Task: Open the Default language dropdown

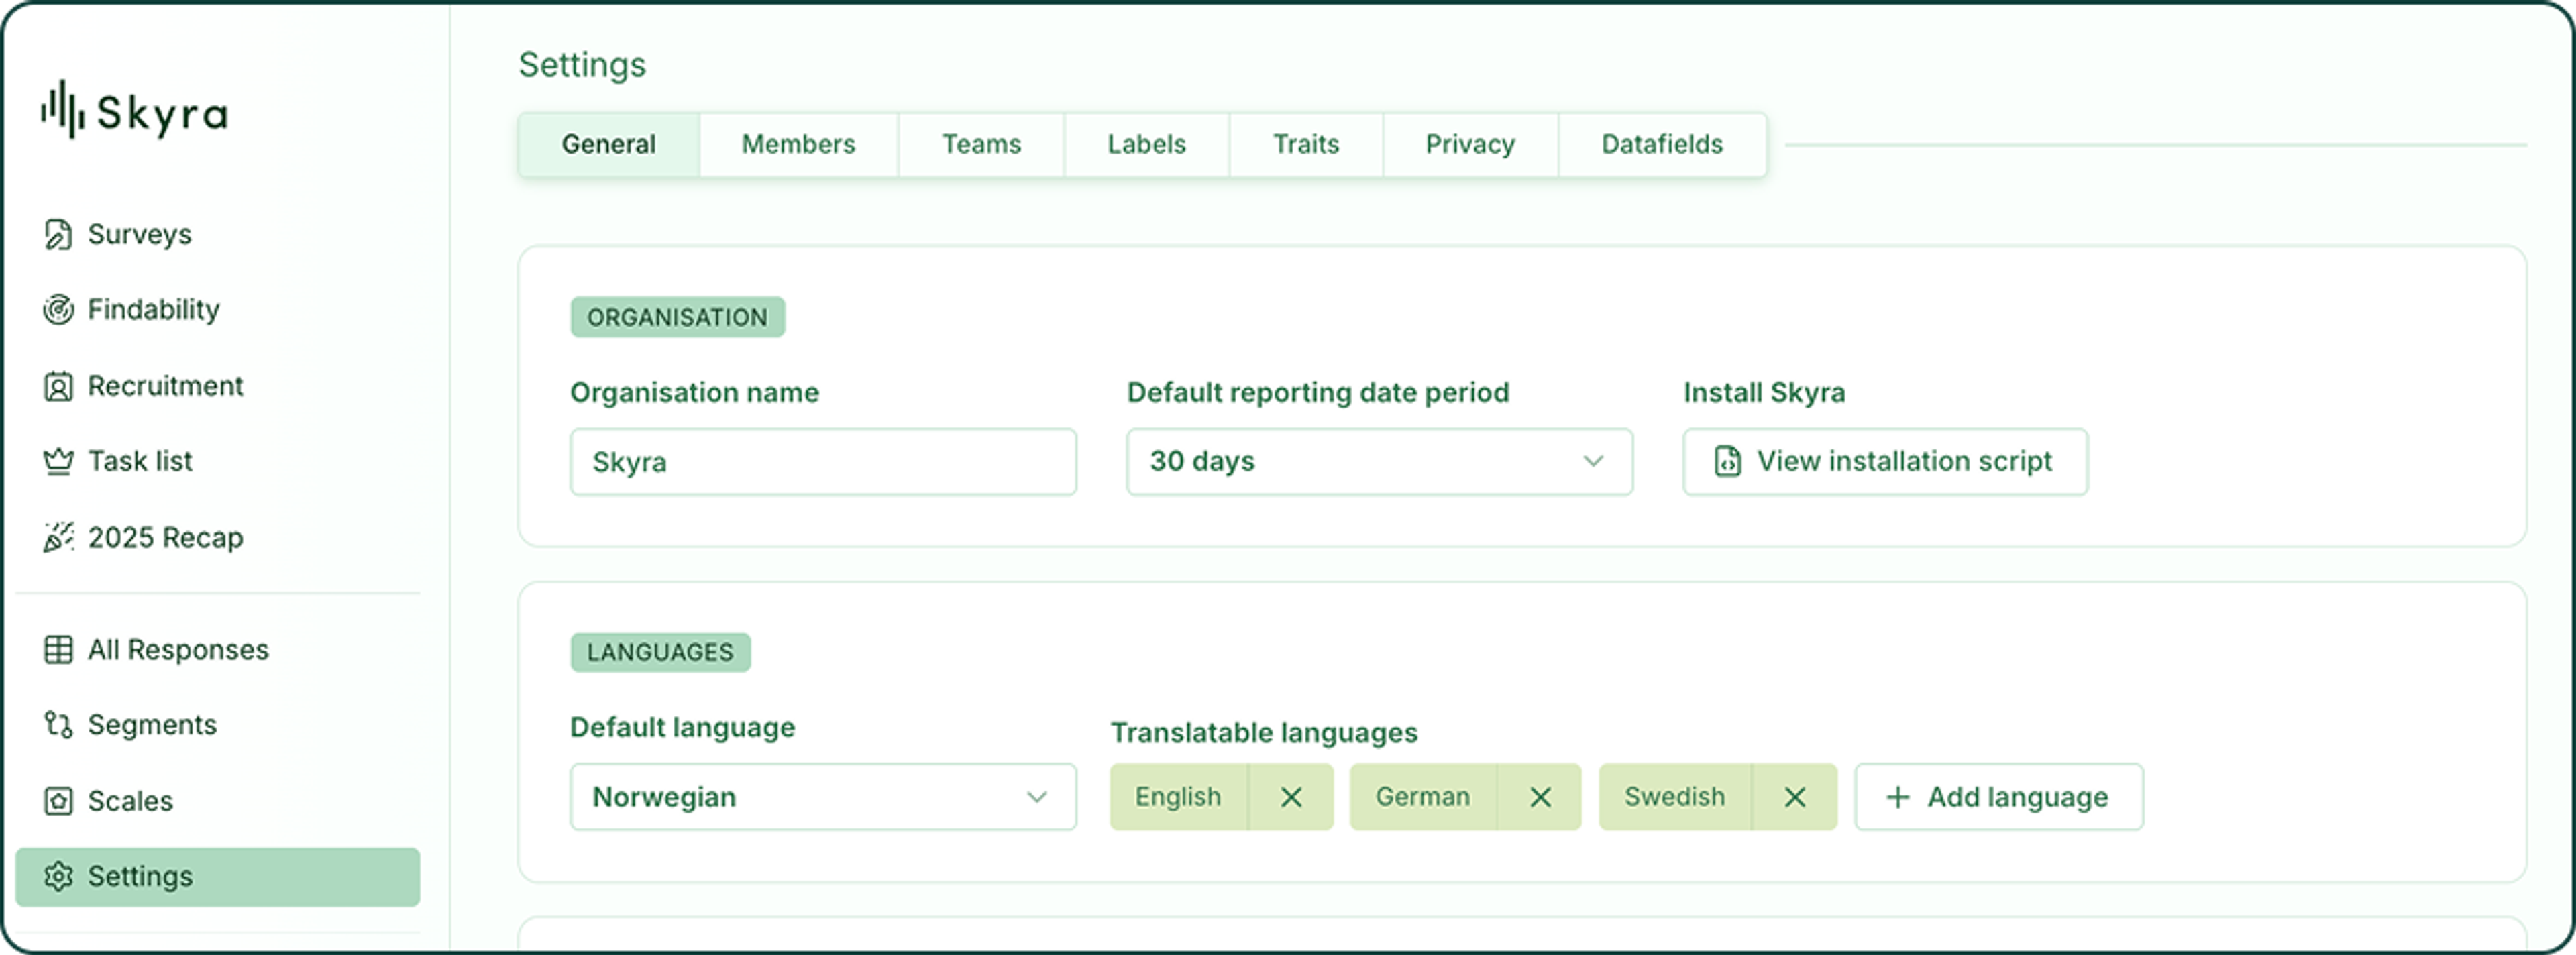Action: pyautogui.click(x=823, y=797)
